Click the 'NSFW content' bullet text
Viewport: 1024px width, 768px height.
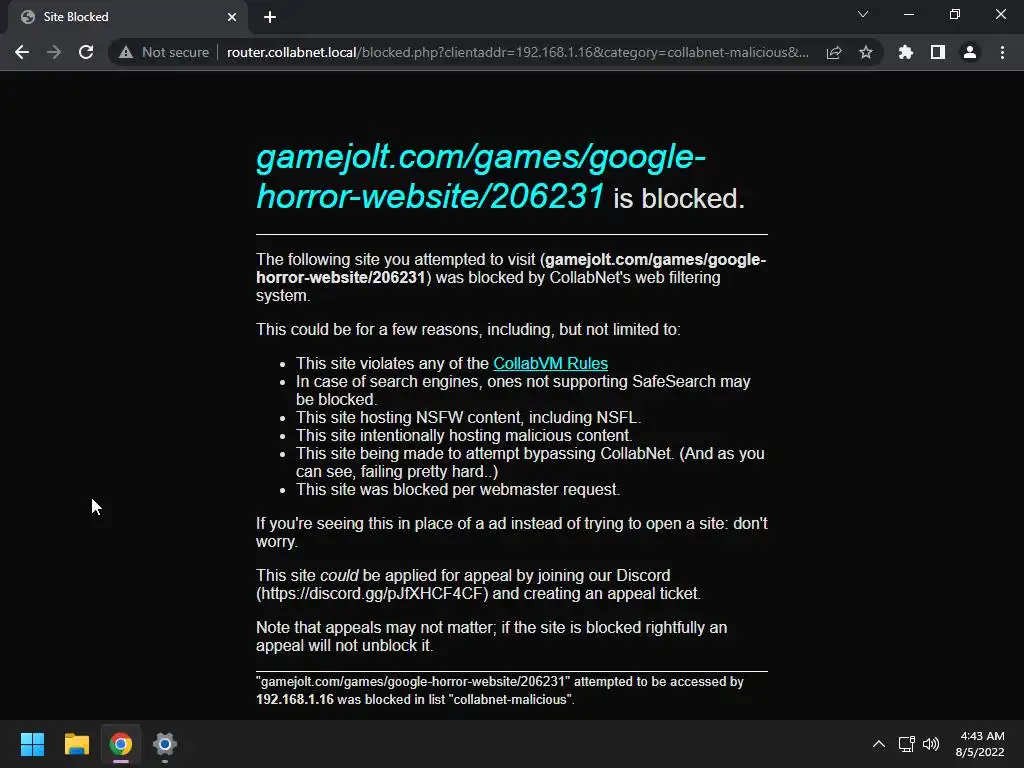tap(468, 417)
